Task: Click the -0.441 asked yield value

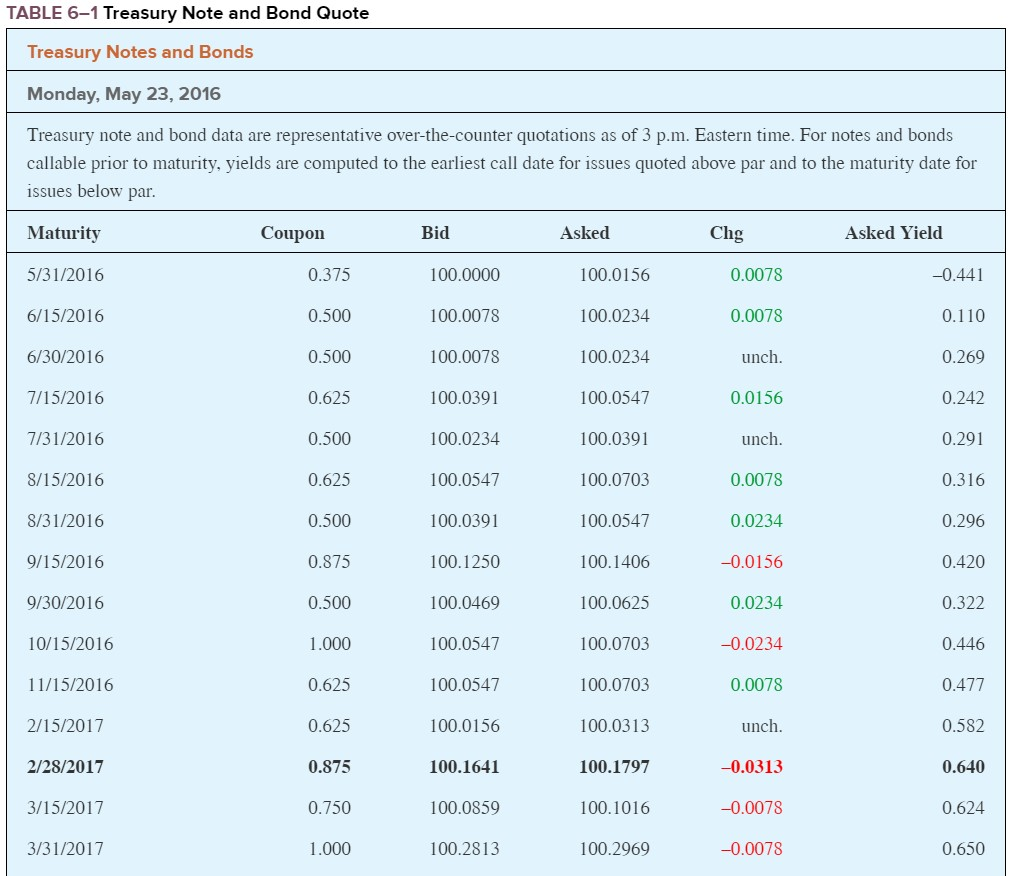Action: point(958,275)
